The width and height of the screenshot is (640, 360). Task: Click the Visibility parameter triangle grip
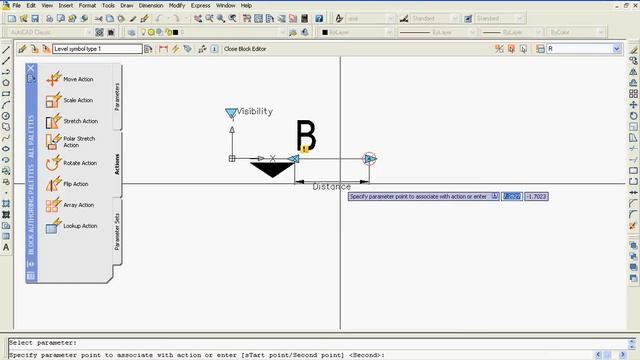coord(231,113)
